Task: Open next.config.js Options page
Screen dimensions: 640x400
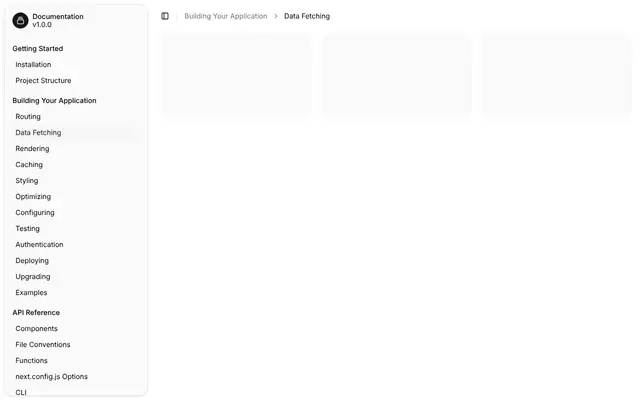Action: (x=76, y=376)
